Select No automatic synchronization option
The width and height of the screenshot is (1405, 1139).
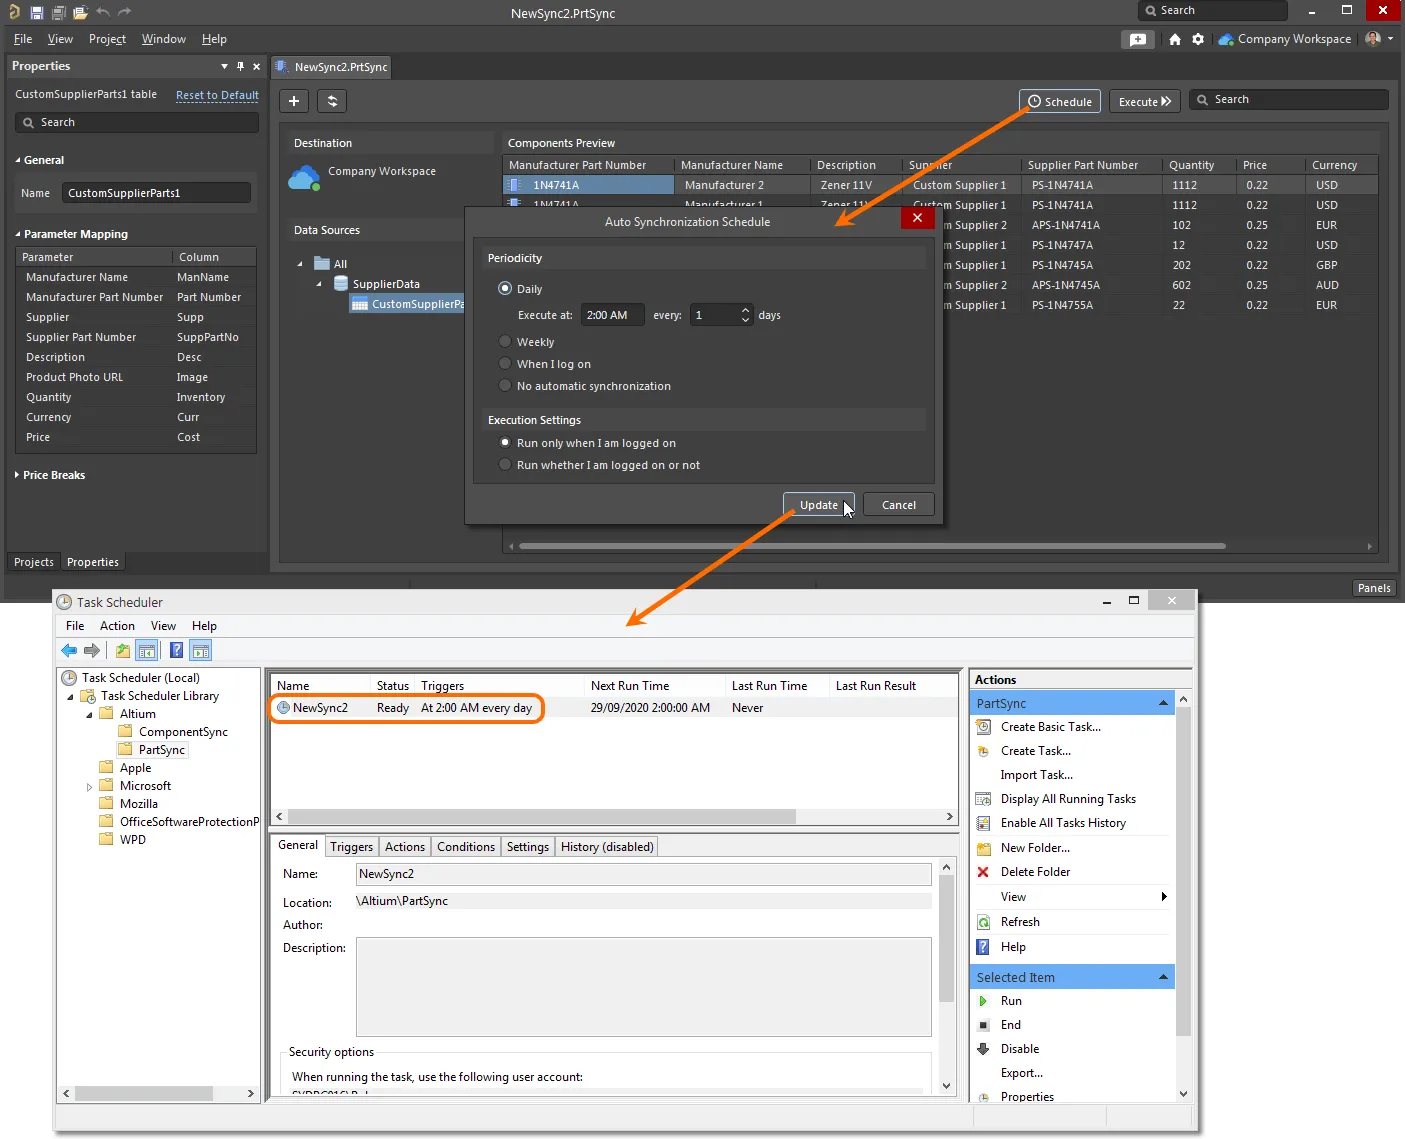coord(505,386)
